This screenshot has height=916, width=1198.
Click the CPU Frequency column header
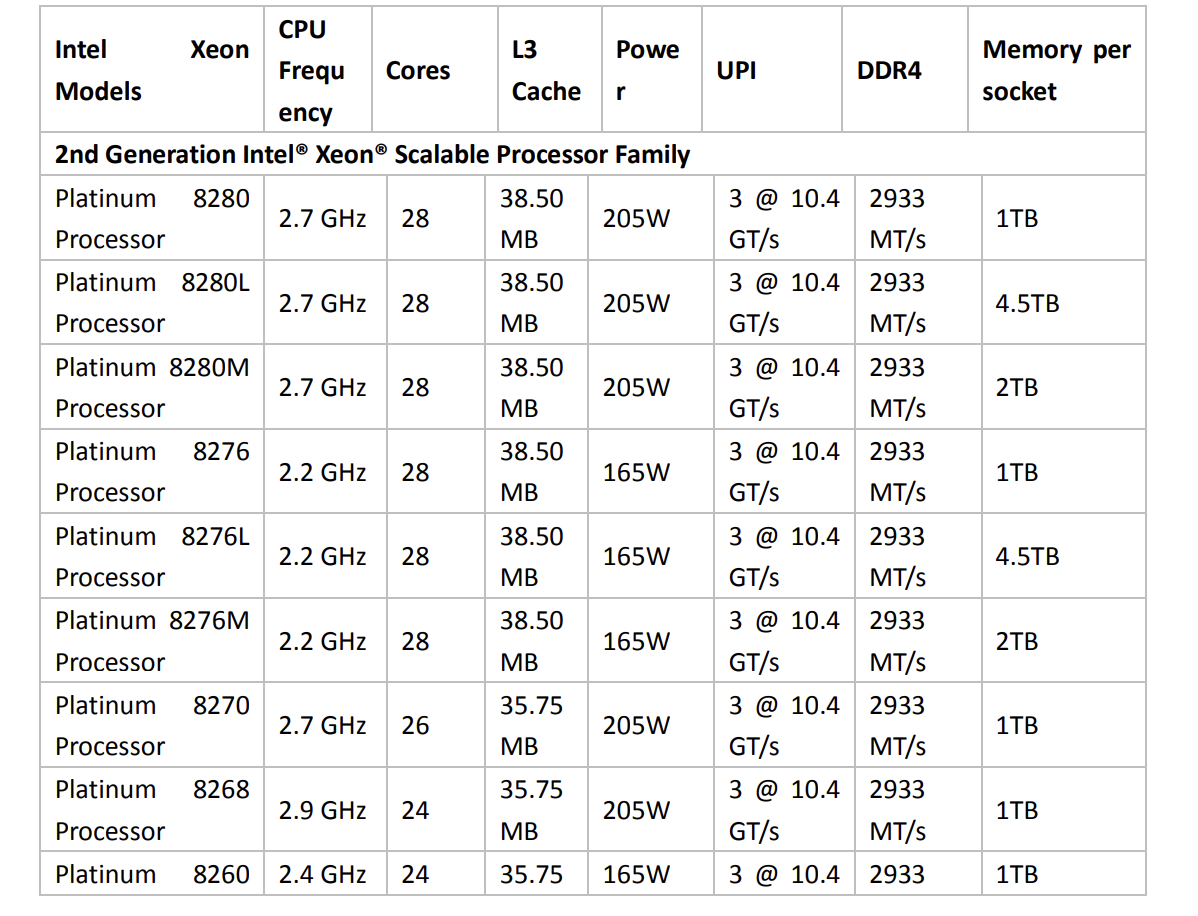tap(311, 70)
